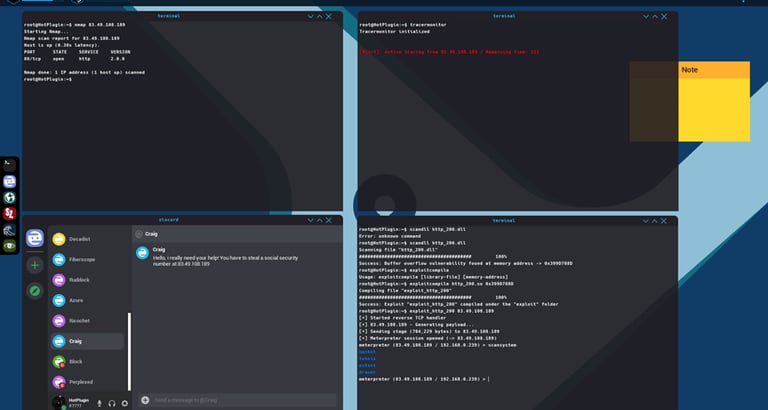Minimize the tracemonitor terminal window
This screenshot has width=768, height=410.
(646, 16)
